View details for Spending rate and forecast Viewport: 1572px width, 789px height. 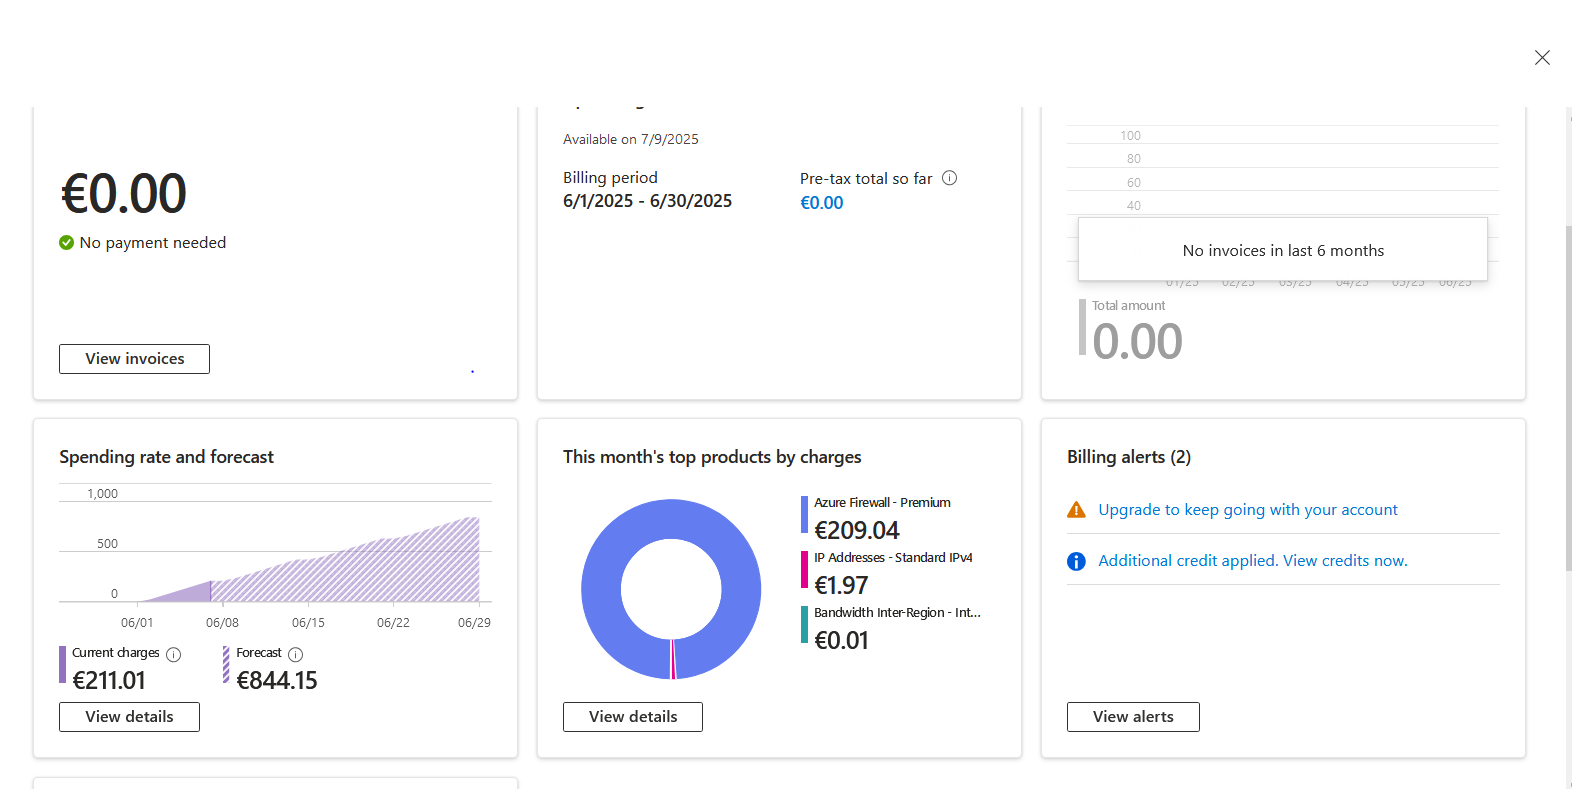tap(129, 717)
